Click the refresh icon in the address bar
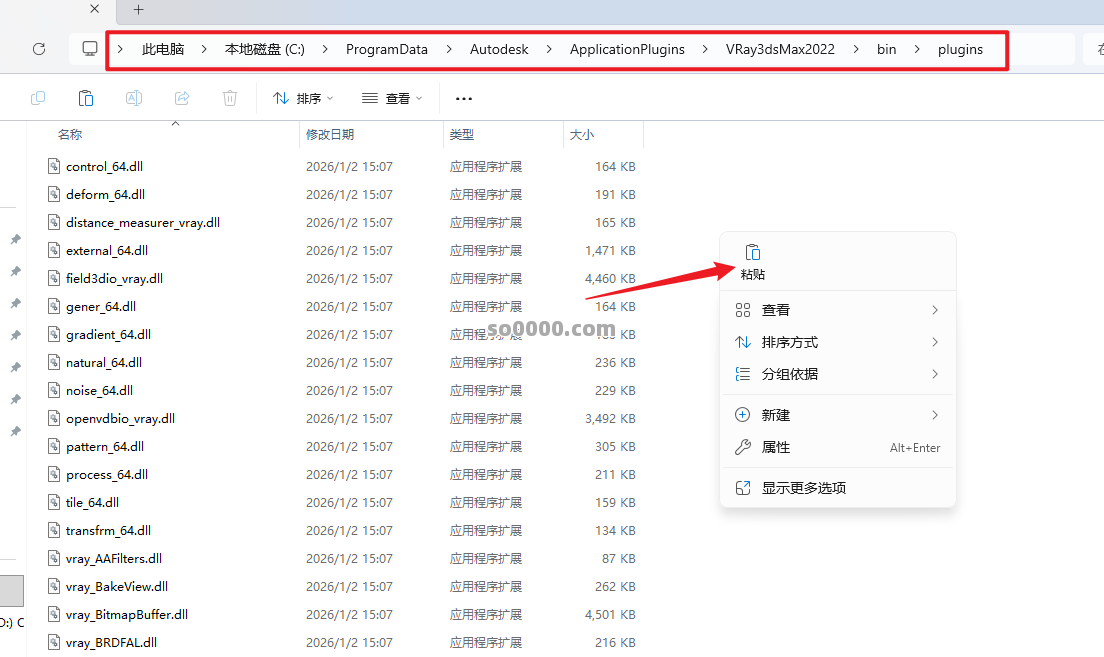Viewport: 1104px width, 657px height. 37,47
